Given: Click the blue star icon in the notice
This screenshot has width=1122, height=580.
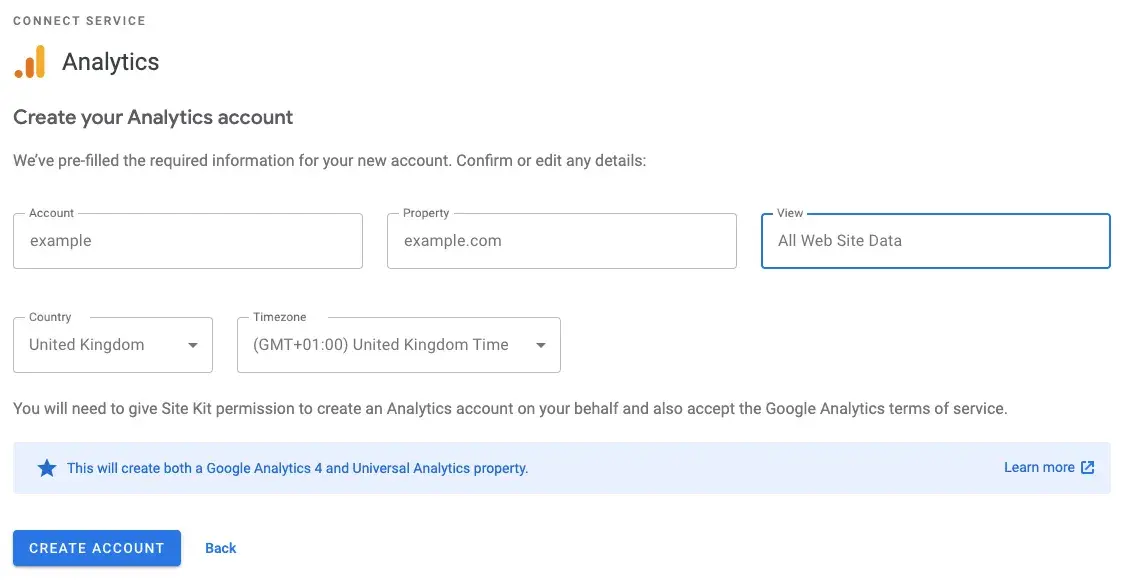Looking at the screenshot, I should pos(47,468).
